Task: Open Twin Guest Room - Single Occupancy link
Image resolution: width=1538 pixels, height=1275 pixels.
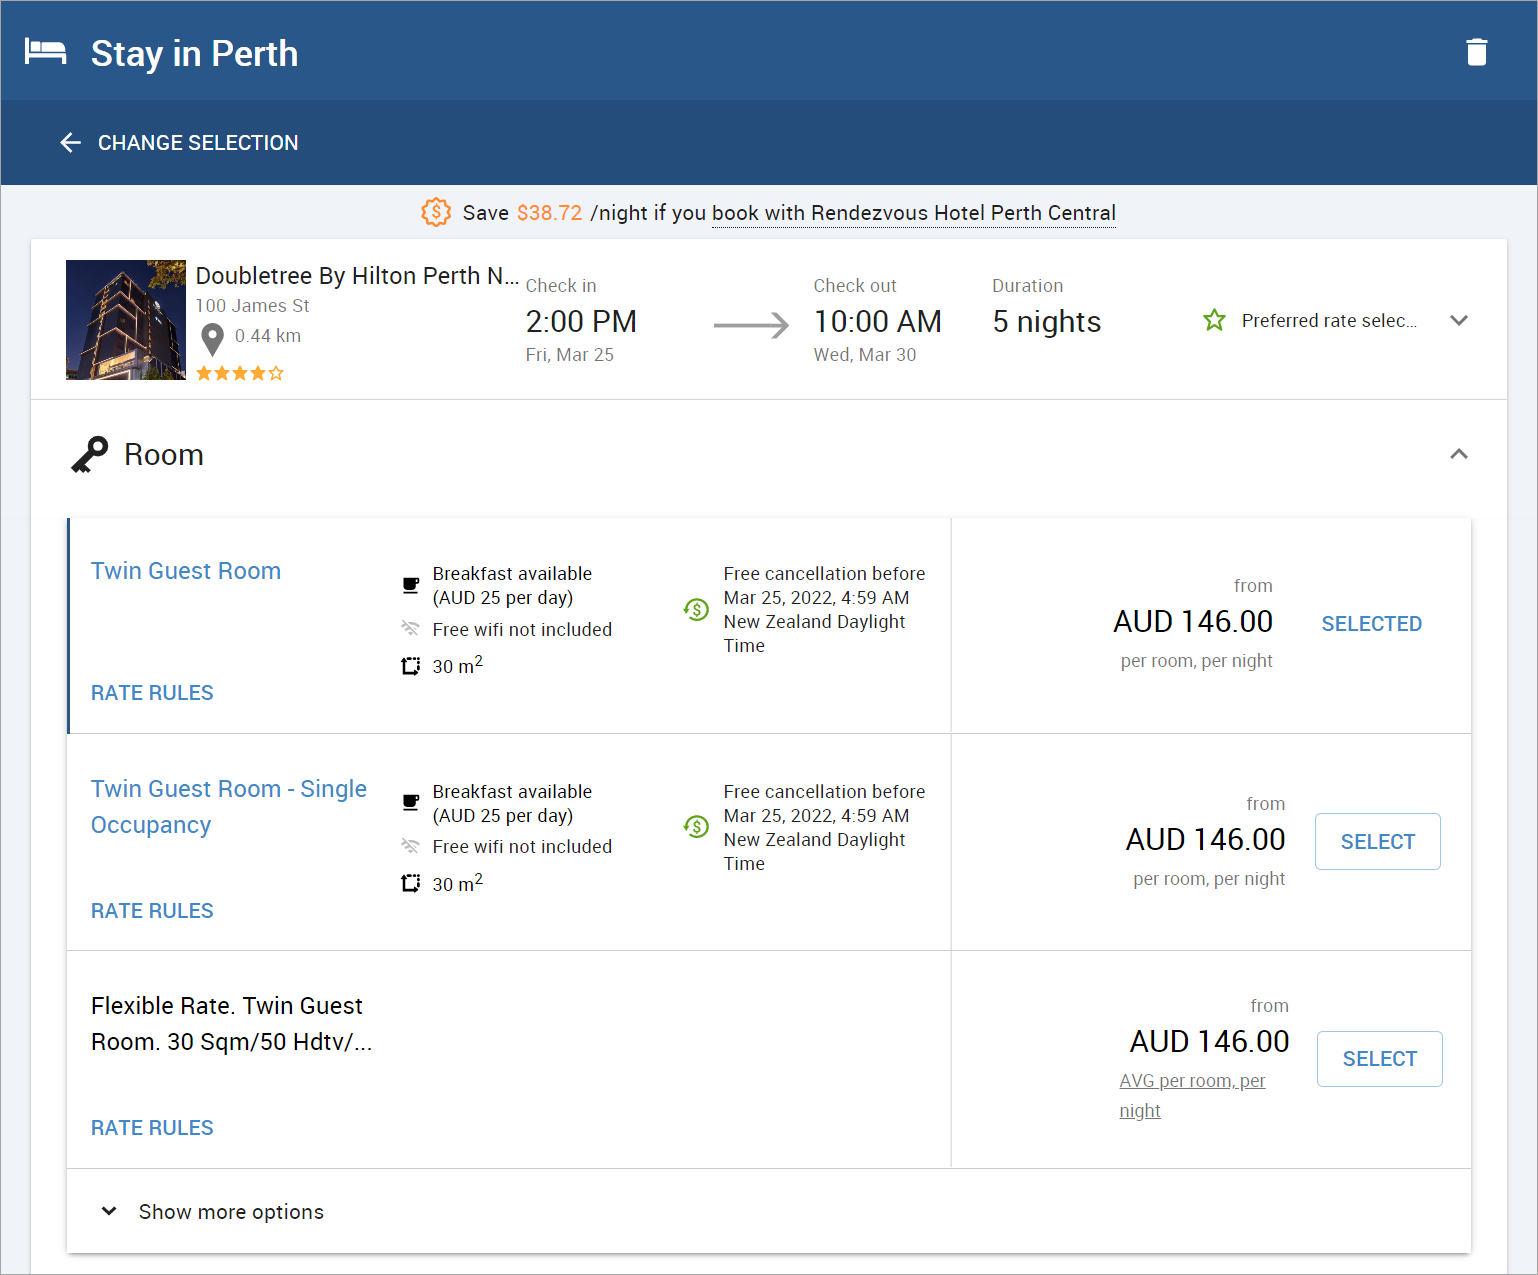Action: pos(229,807)
